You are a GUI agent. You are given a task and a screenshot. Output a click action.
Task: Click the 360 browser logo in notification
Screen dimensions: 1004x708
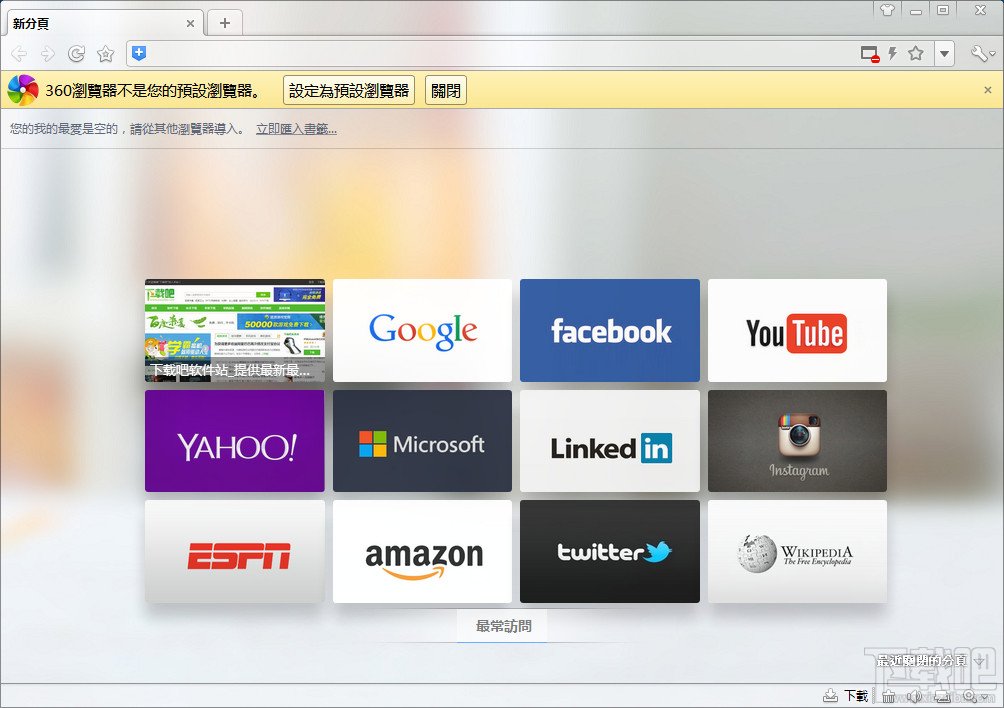pyautogui.click(x=23, y=90)
